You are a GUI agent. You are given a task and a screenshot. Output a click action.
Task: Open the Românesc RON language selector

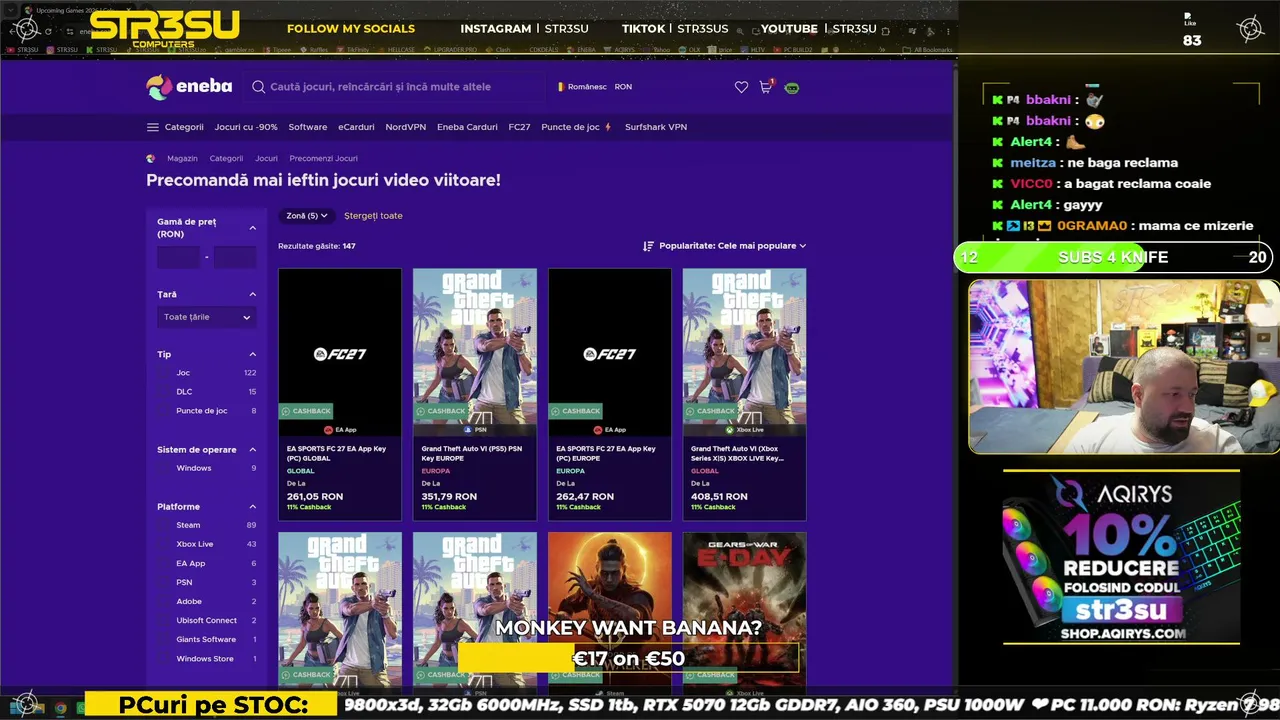pos(595,87)
